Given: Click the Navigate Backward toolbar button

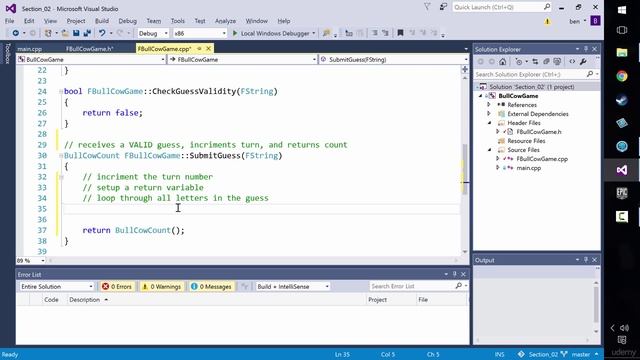Looking at the screenshot, I should pos(16,33).
